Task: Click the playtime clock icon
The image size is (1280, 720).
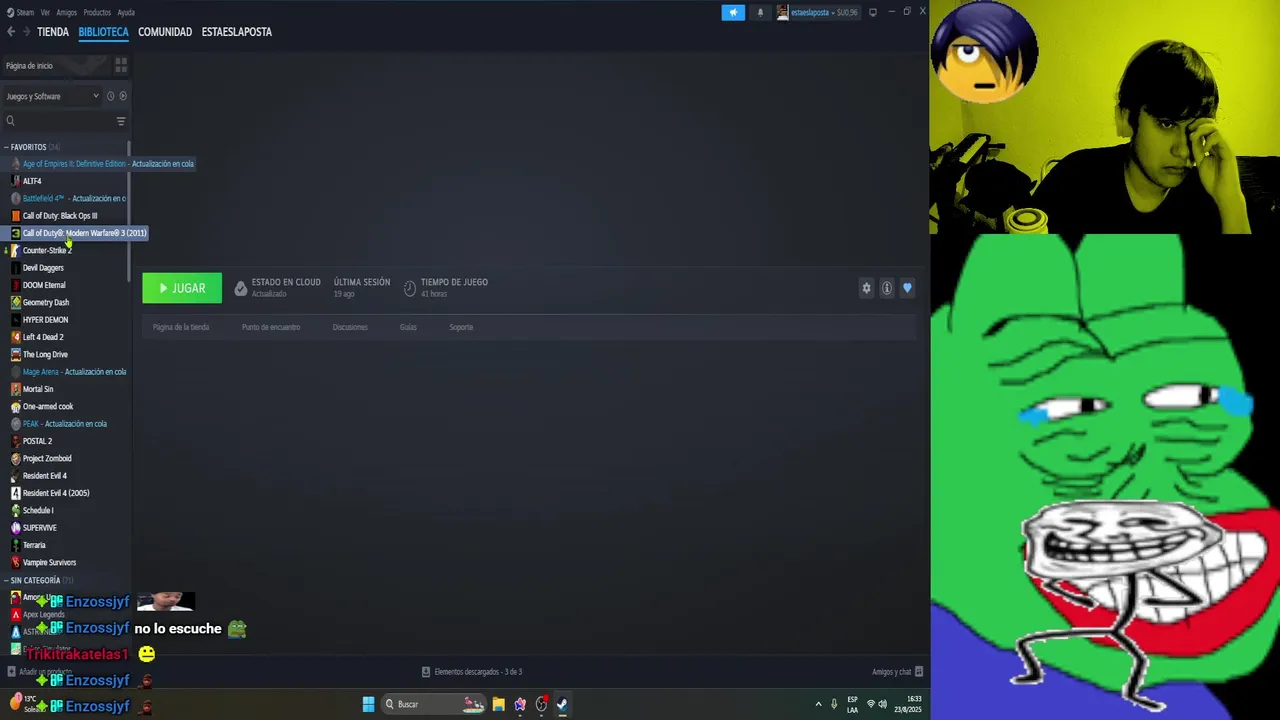Action: coord(410,288)
